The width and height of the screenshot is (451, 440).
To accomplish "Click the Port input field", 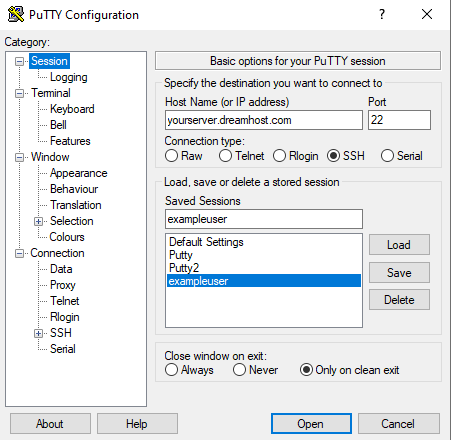I will (x=399, y=120).
